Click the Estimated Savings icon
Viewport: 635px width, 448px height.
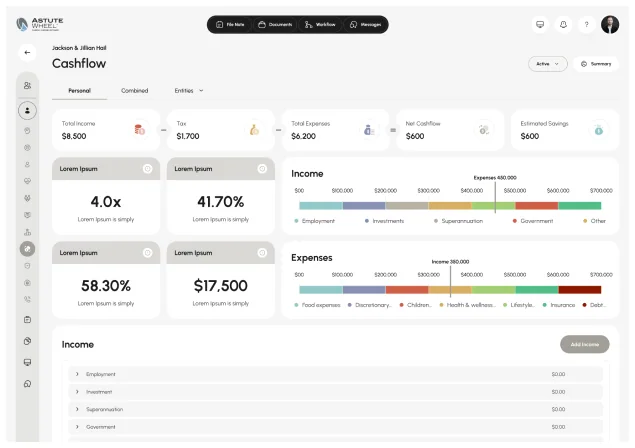(599, 130)
